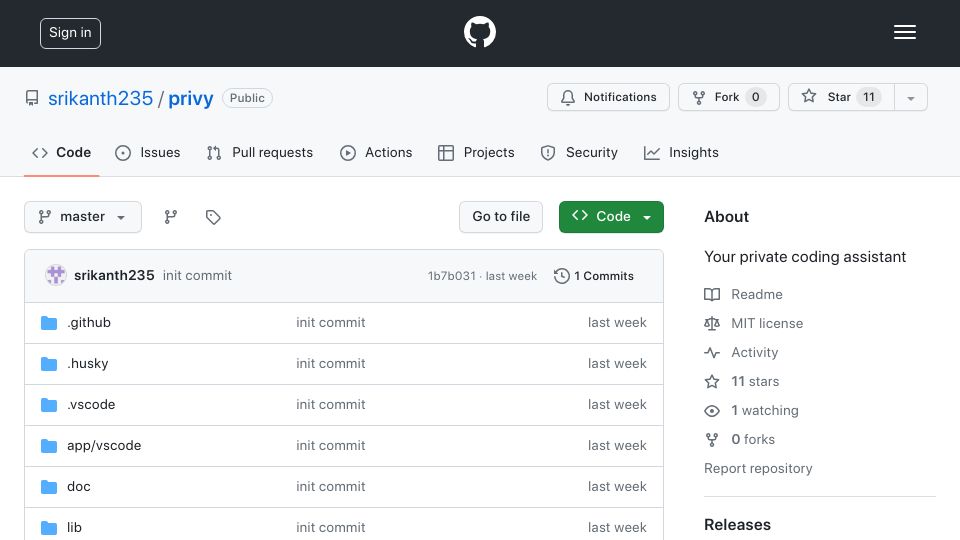This screenshot has width=960, height=540.
Task: Fork the repository
Action: 728,97
